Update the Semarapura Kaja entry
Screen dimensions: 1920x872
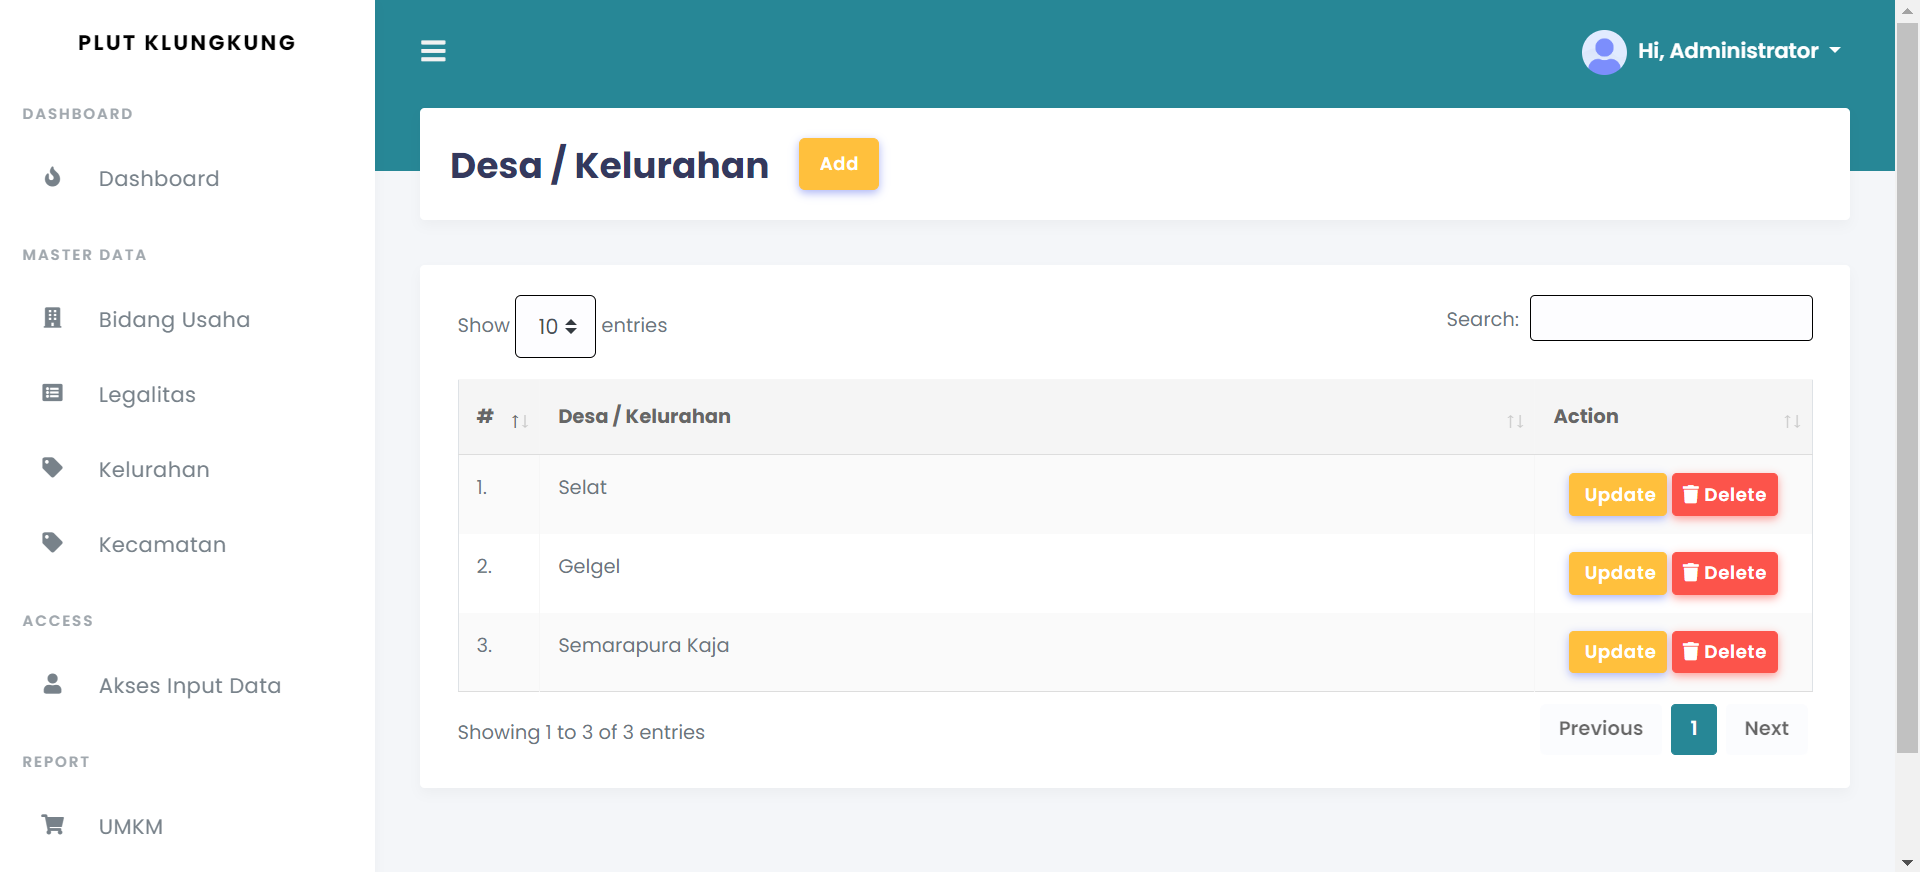tap(1617, 652)
